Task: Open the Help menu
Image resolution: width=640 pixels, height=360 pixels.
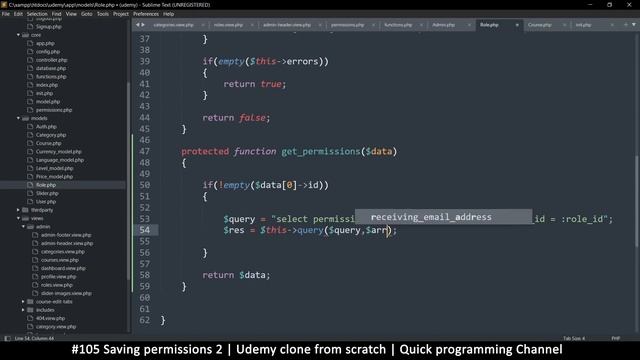Action: pos(169,14)
